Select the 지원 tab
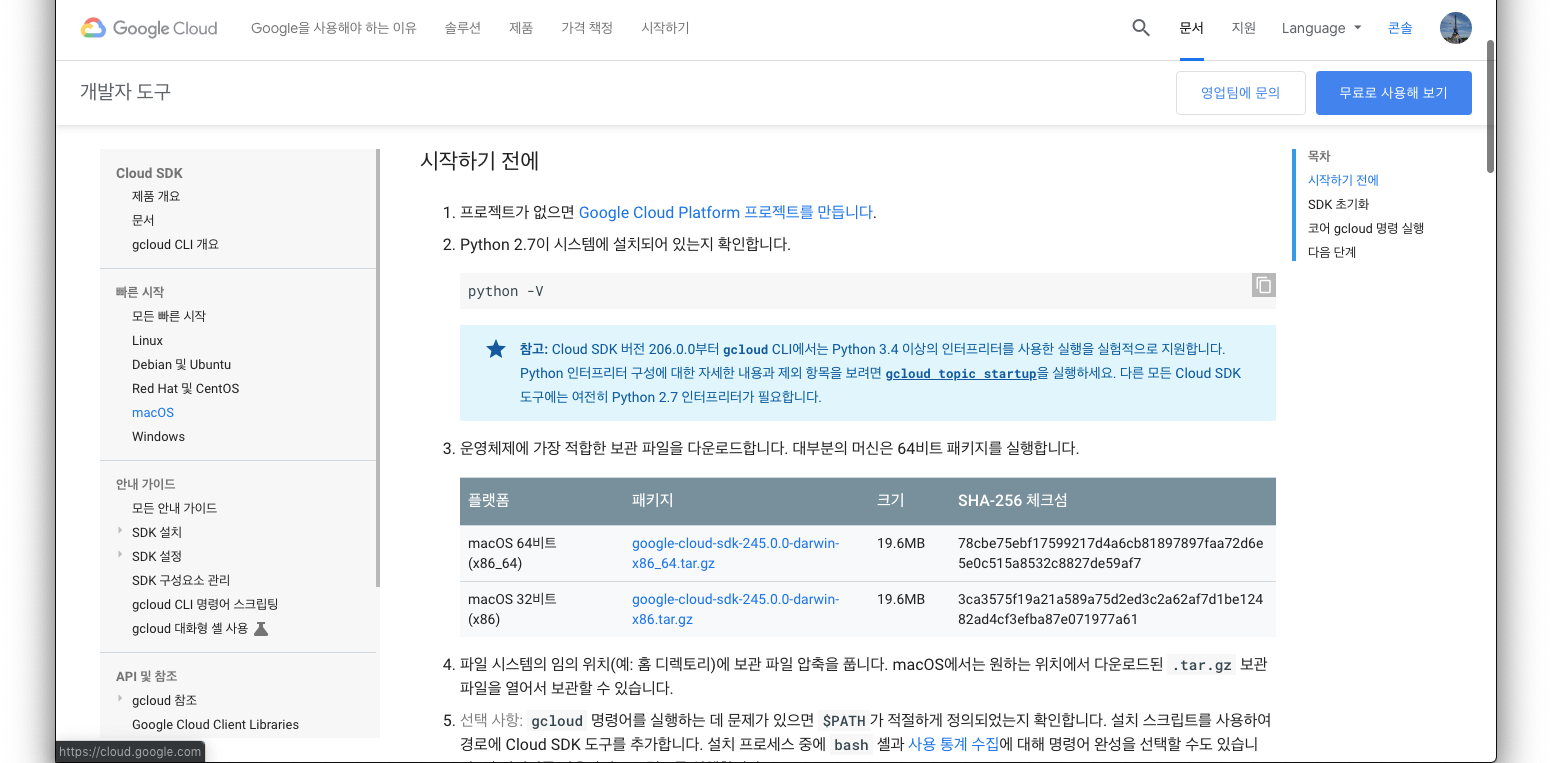The height and width of the screenshot is (763, 1551). pyautogui.click(x=1243, y=28)
